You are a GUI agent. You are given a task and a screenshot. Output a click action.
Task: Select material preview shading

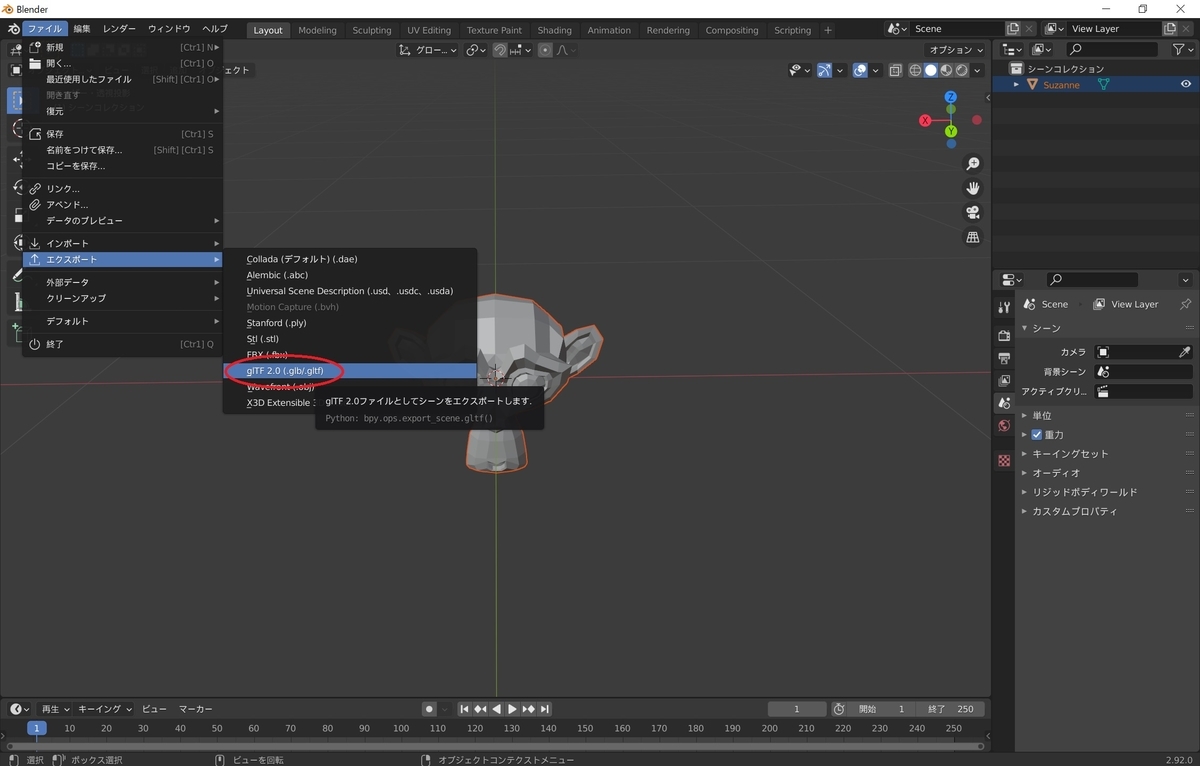coord(946,70)
